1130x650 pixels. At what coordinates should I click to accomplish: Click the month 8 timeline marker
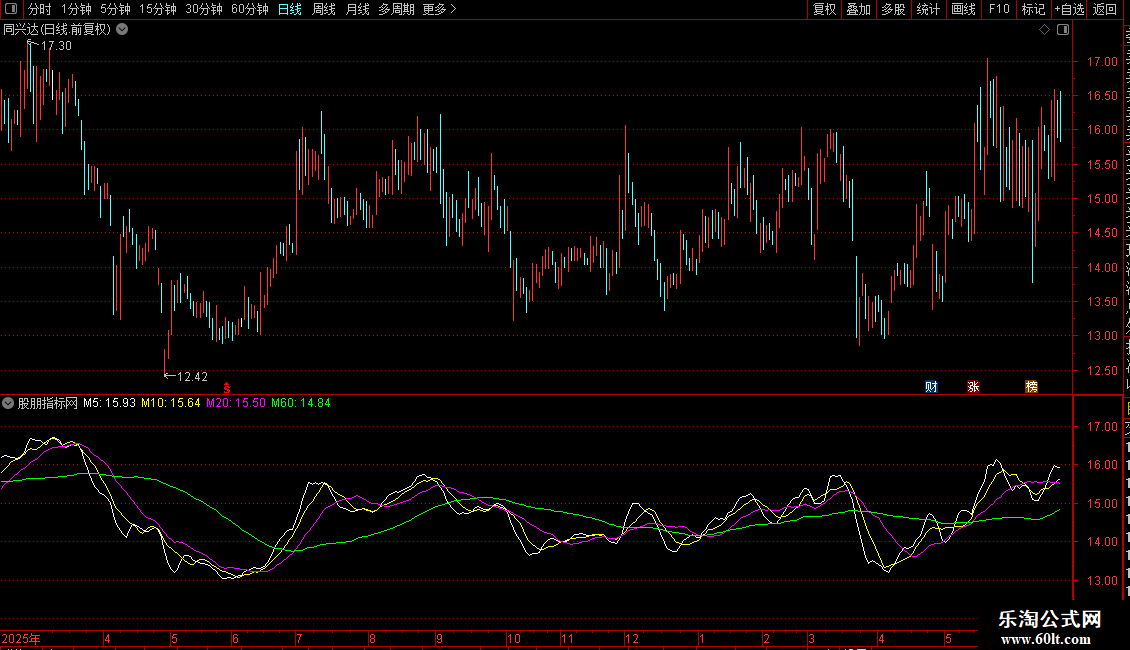click(373, 639)
